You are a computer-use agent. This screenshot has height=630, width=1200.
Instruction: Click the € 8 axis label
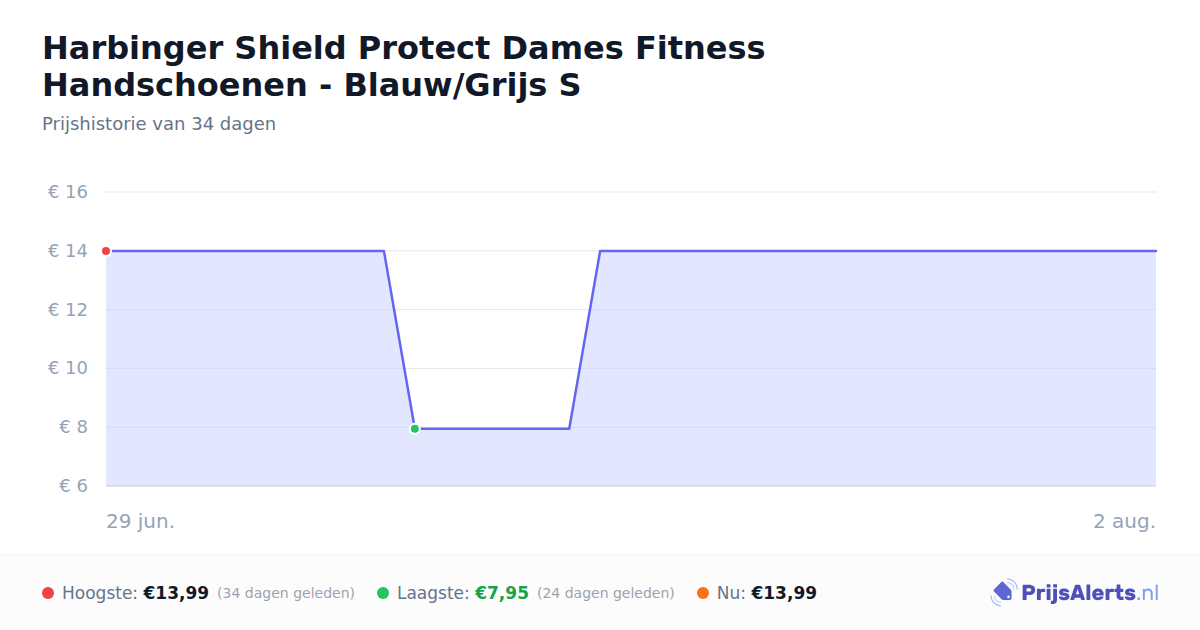[74, 427]
